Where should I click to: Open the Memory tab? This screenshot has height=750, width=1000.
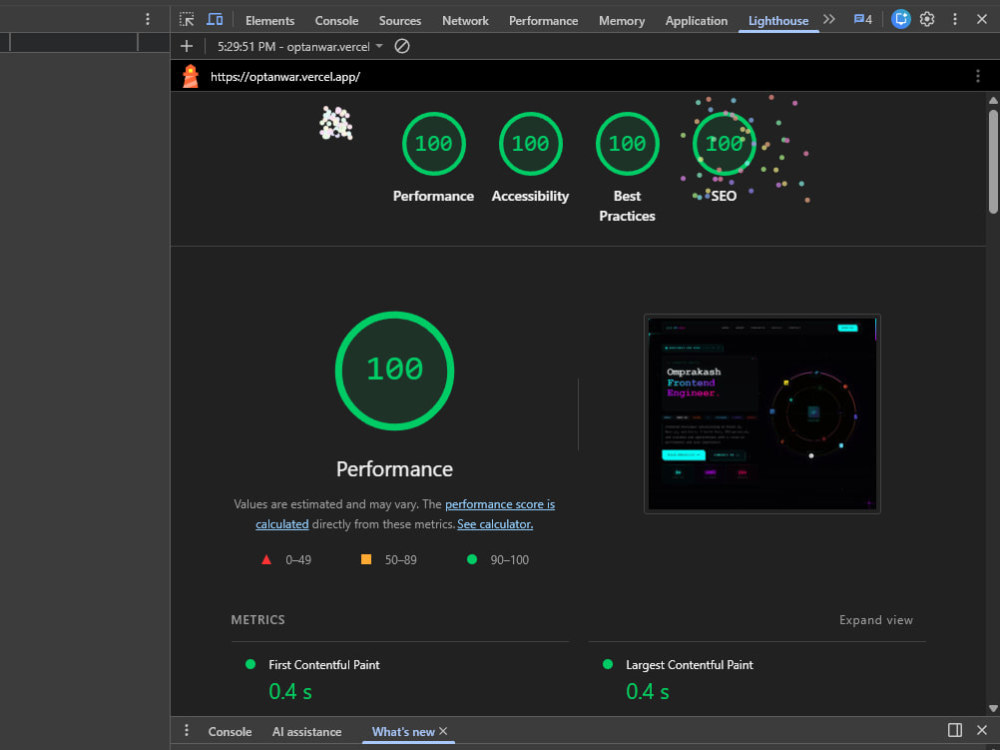click(621, 20)
